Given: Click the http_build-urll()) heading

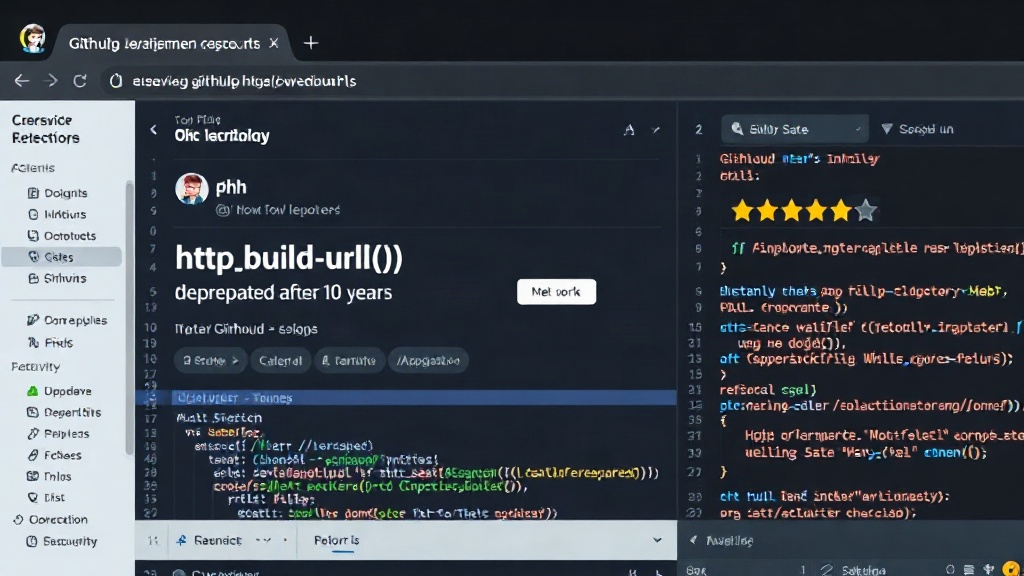Looking at the screenshot, I should [289, 259].
